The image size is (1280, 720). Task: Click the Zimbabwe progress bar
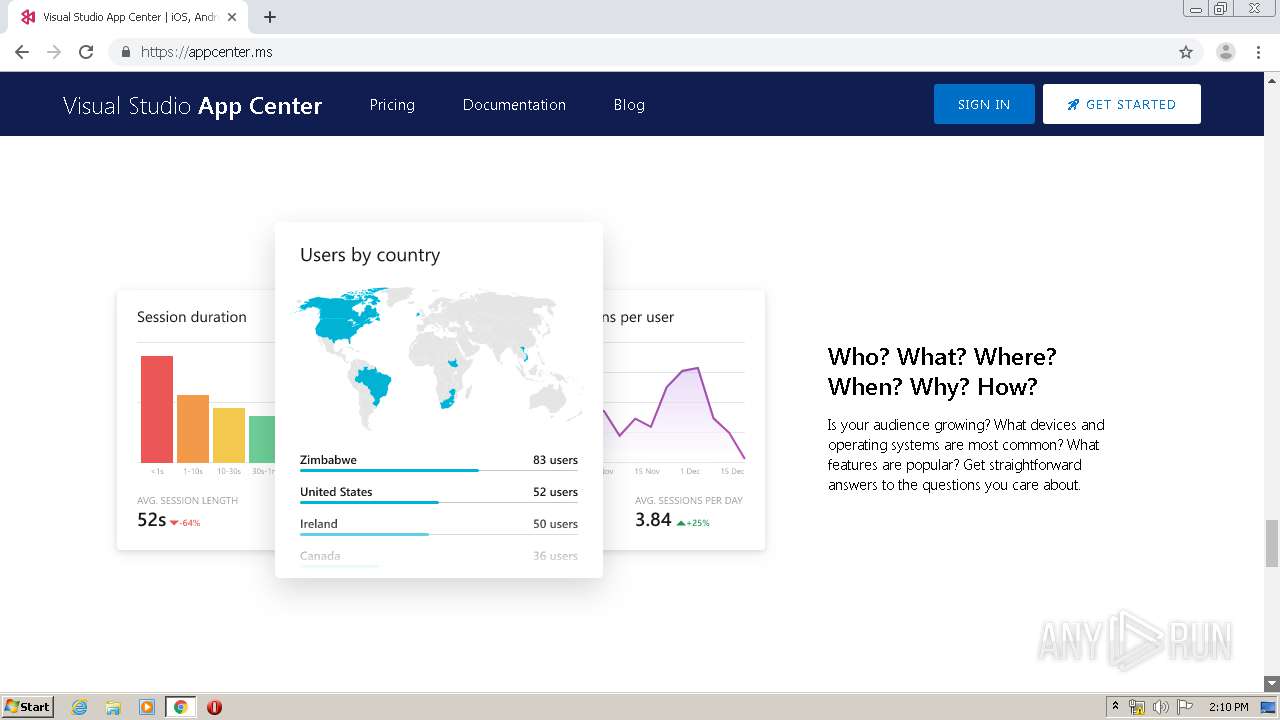[x=439, y=470]
